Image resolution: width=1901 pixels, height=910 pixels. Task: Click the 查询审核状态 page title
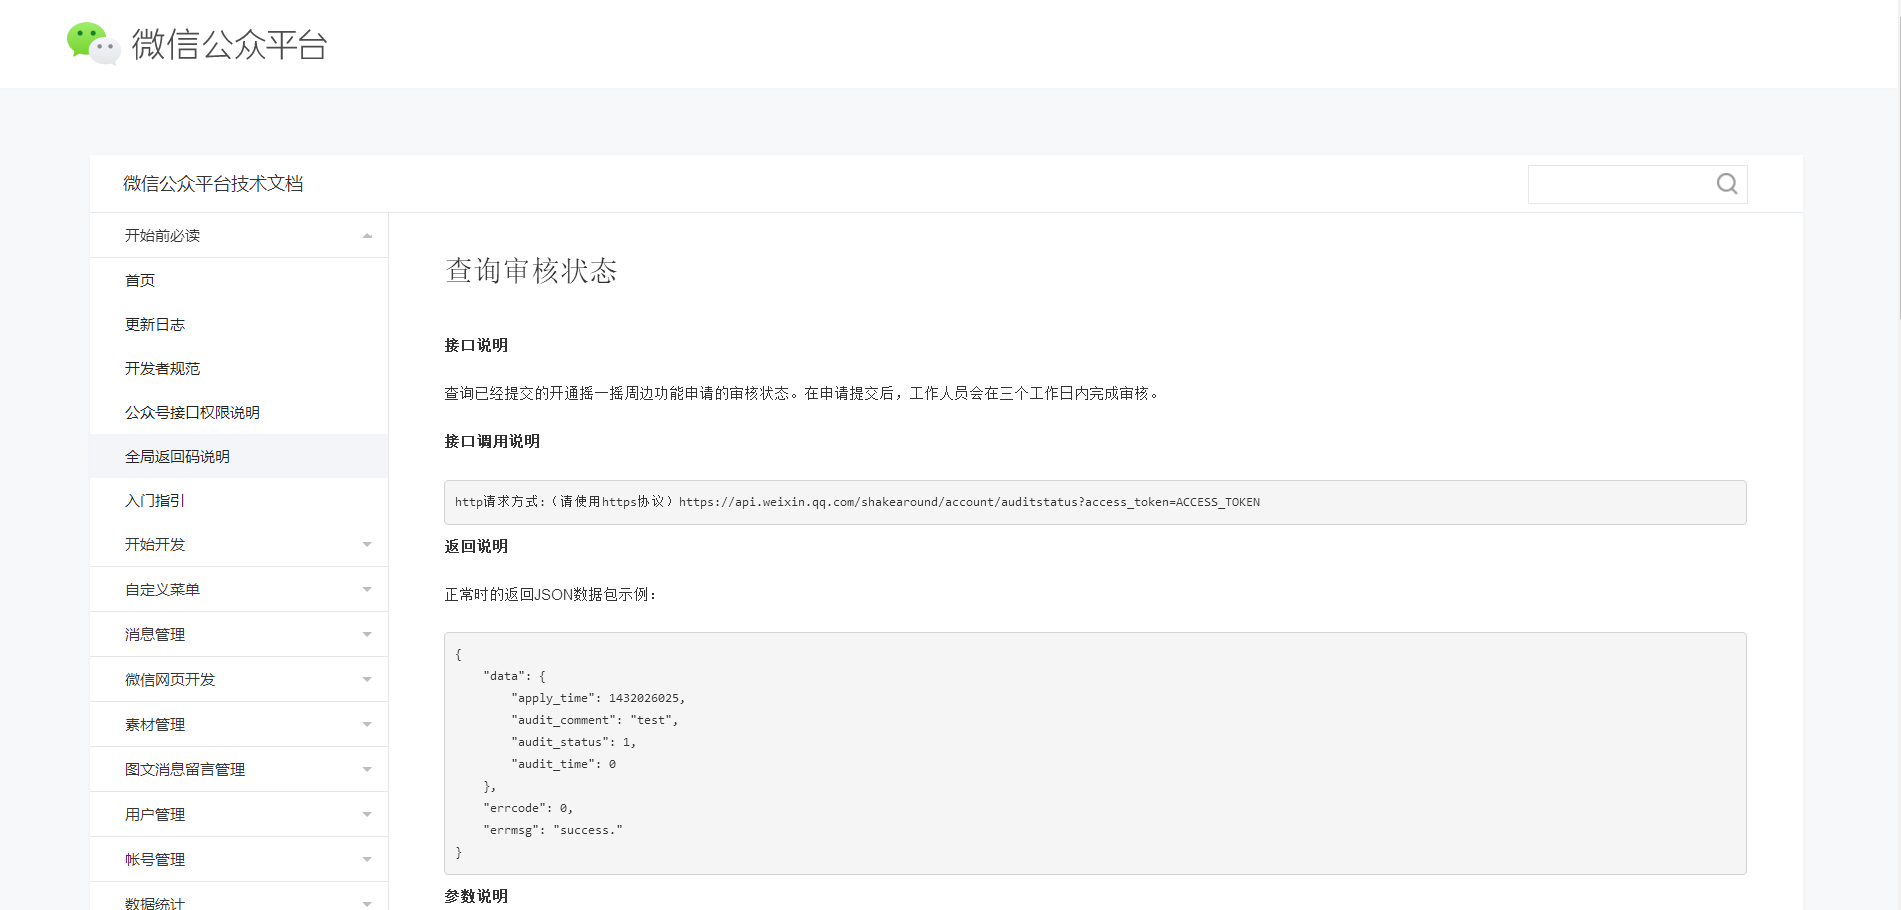click(x=531, y=271)
